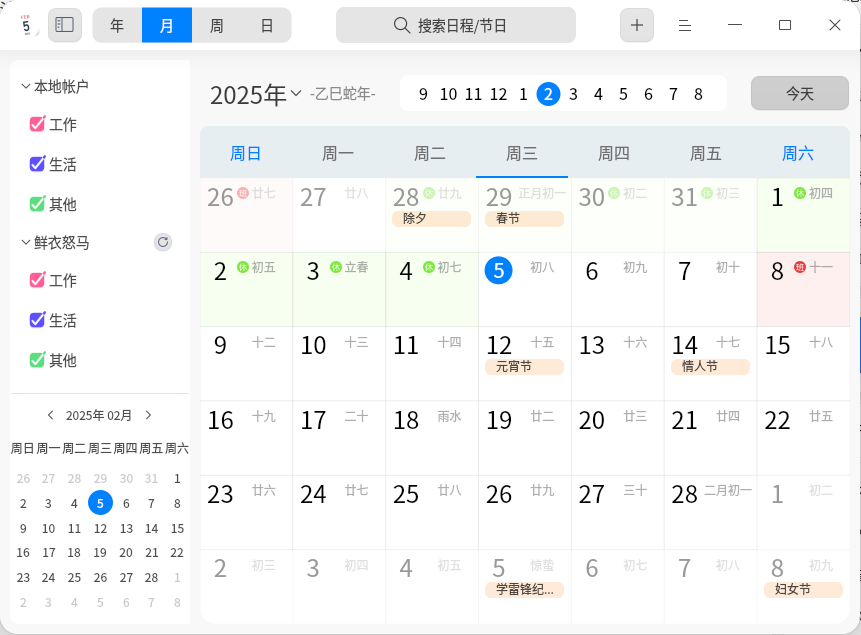Refresh the 鲜衣怒马 account sync
Viewport: 861px width, 635px height.
[x=163, y=242]
